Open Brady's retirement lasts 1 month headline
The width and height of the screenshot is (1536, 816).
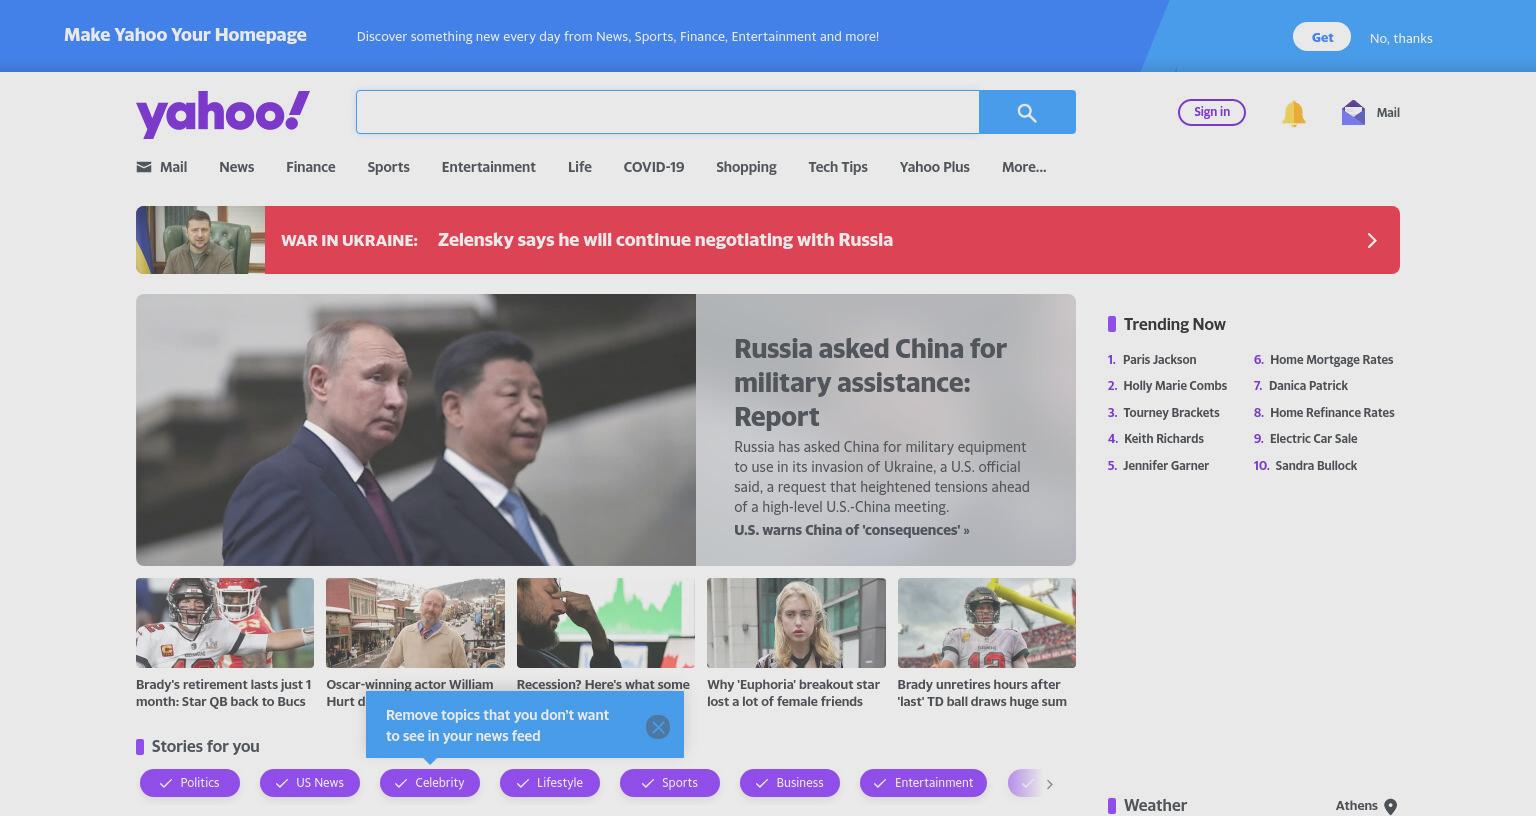(x=224, y=693)
